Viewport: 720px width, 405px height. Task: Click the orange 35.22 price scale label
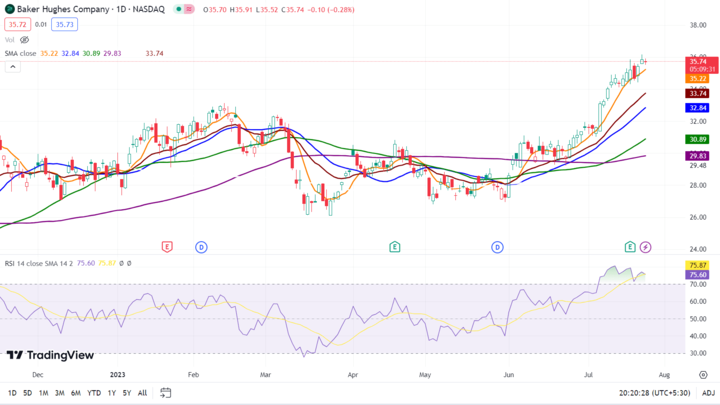click(697, 79)
